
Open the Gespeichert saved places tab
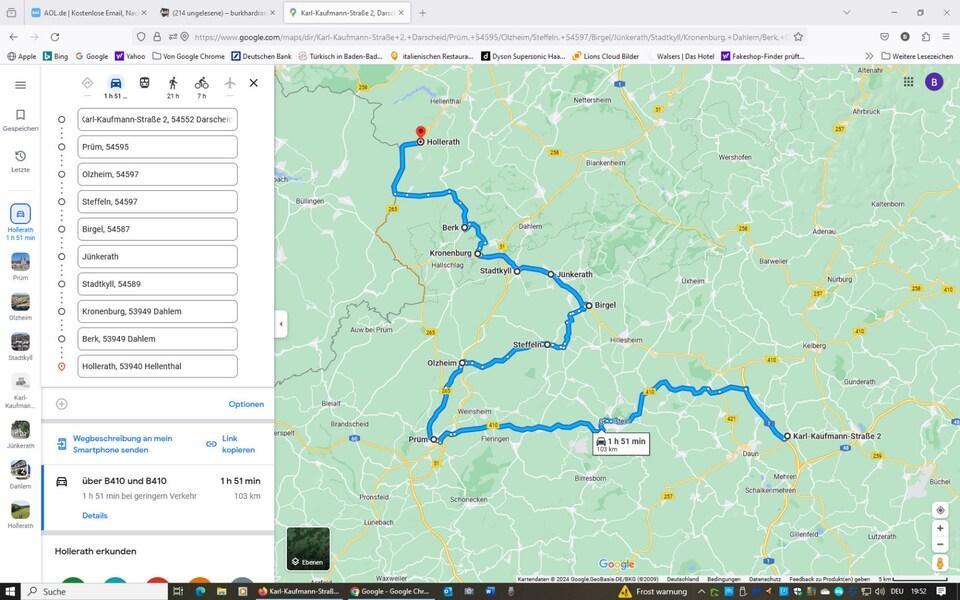[20, 120]
